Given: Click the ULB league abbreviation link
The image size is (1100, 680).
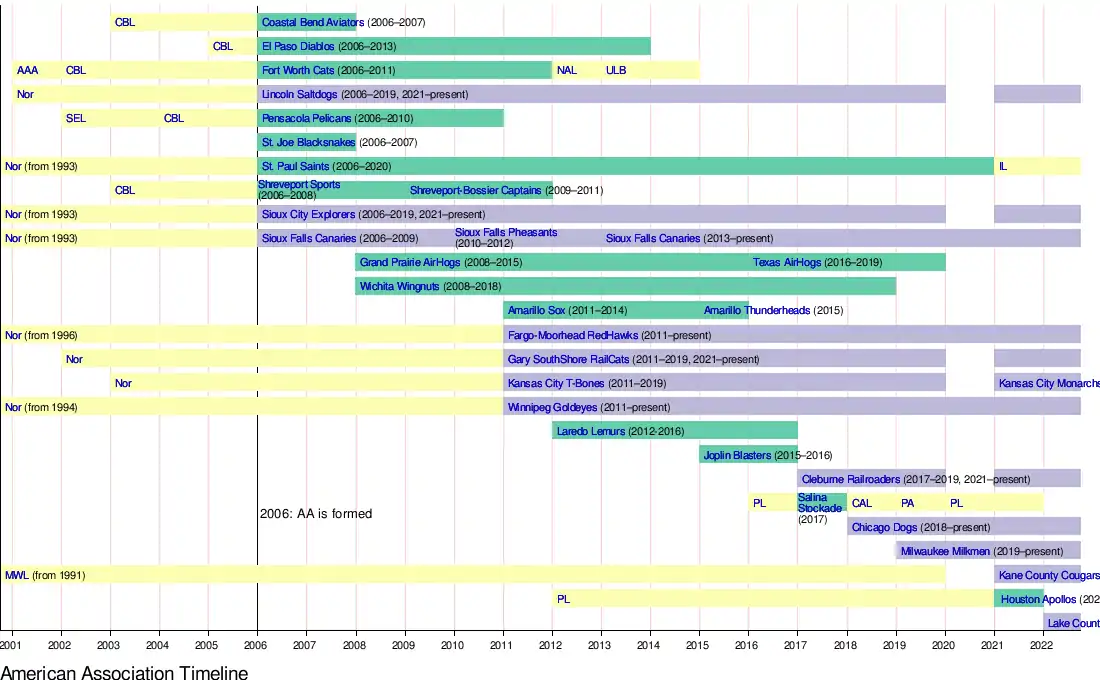Looking at the screenshot, I should click(x=615, y=70).
